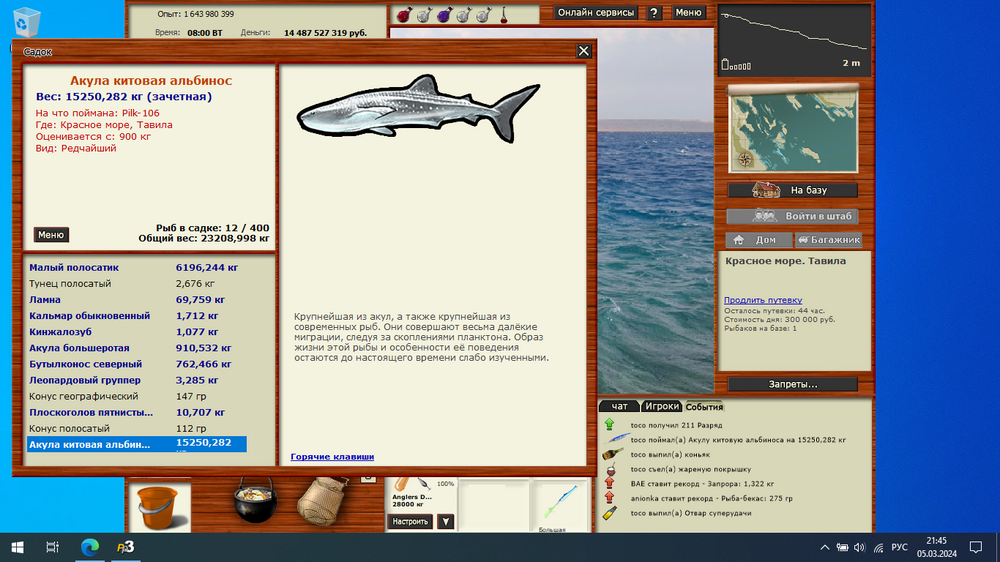Open the black cooking cauldron
1000x562 pixels.
point(255,501)
